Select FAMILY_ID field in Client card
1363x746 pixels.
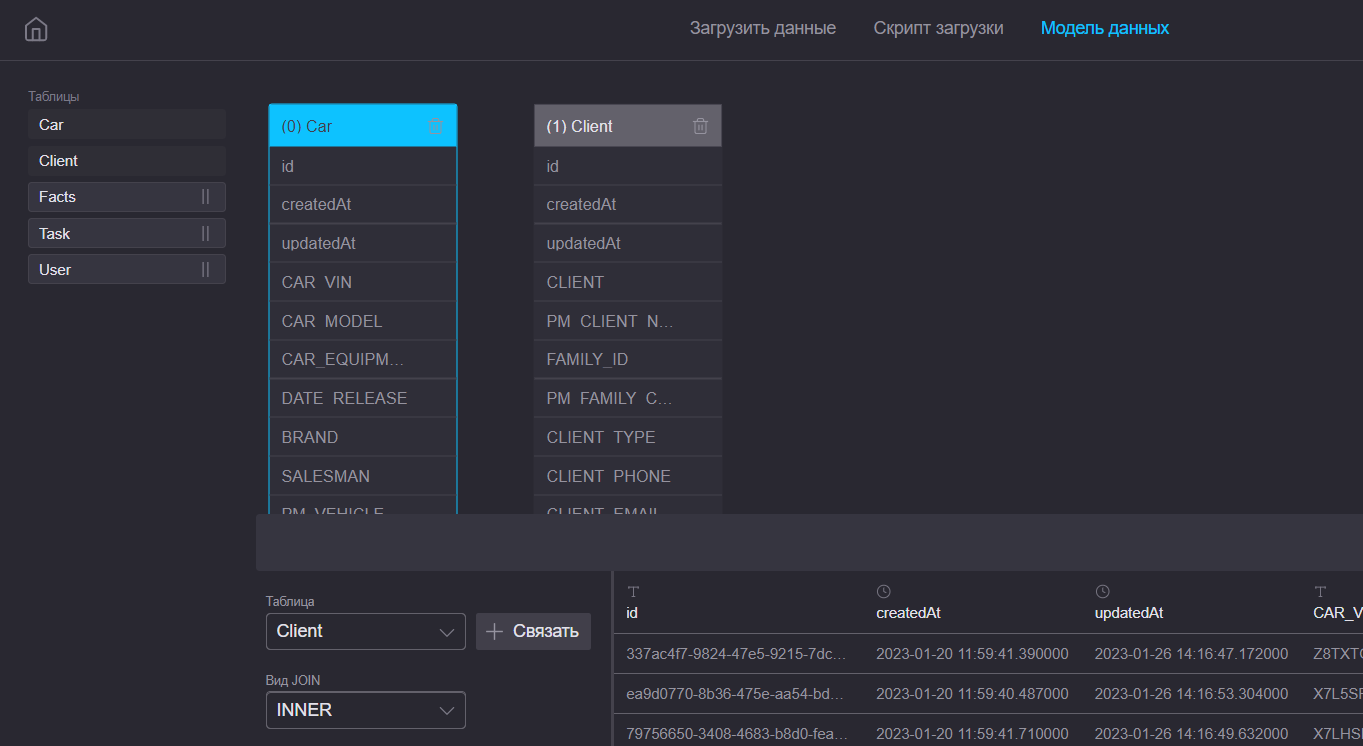point(628,359)
